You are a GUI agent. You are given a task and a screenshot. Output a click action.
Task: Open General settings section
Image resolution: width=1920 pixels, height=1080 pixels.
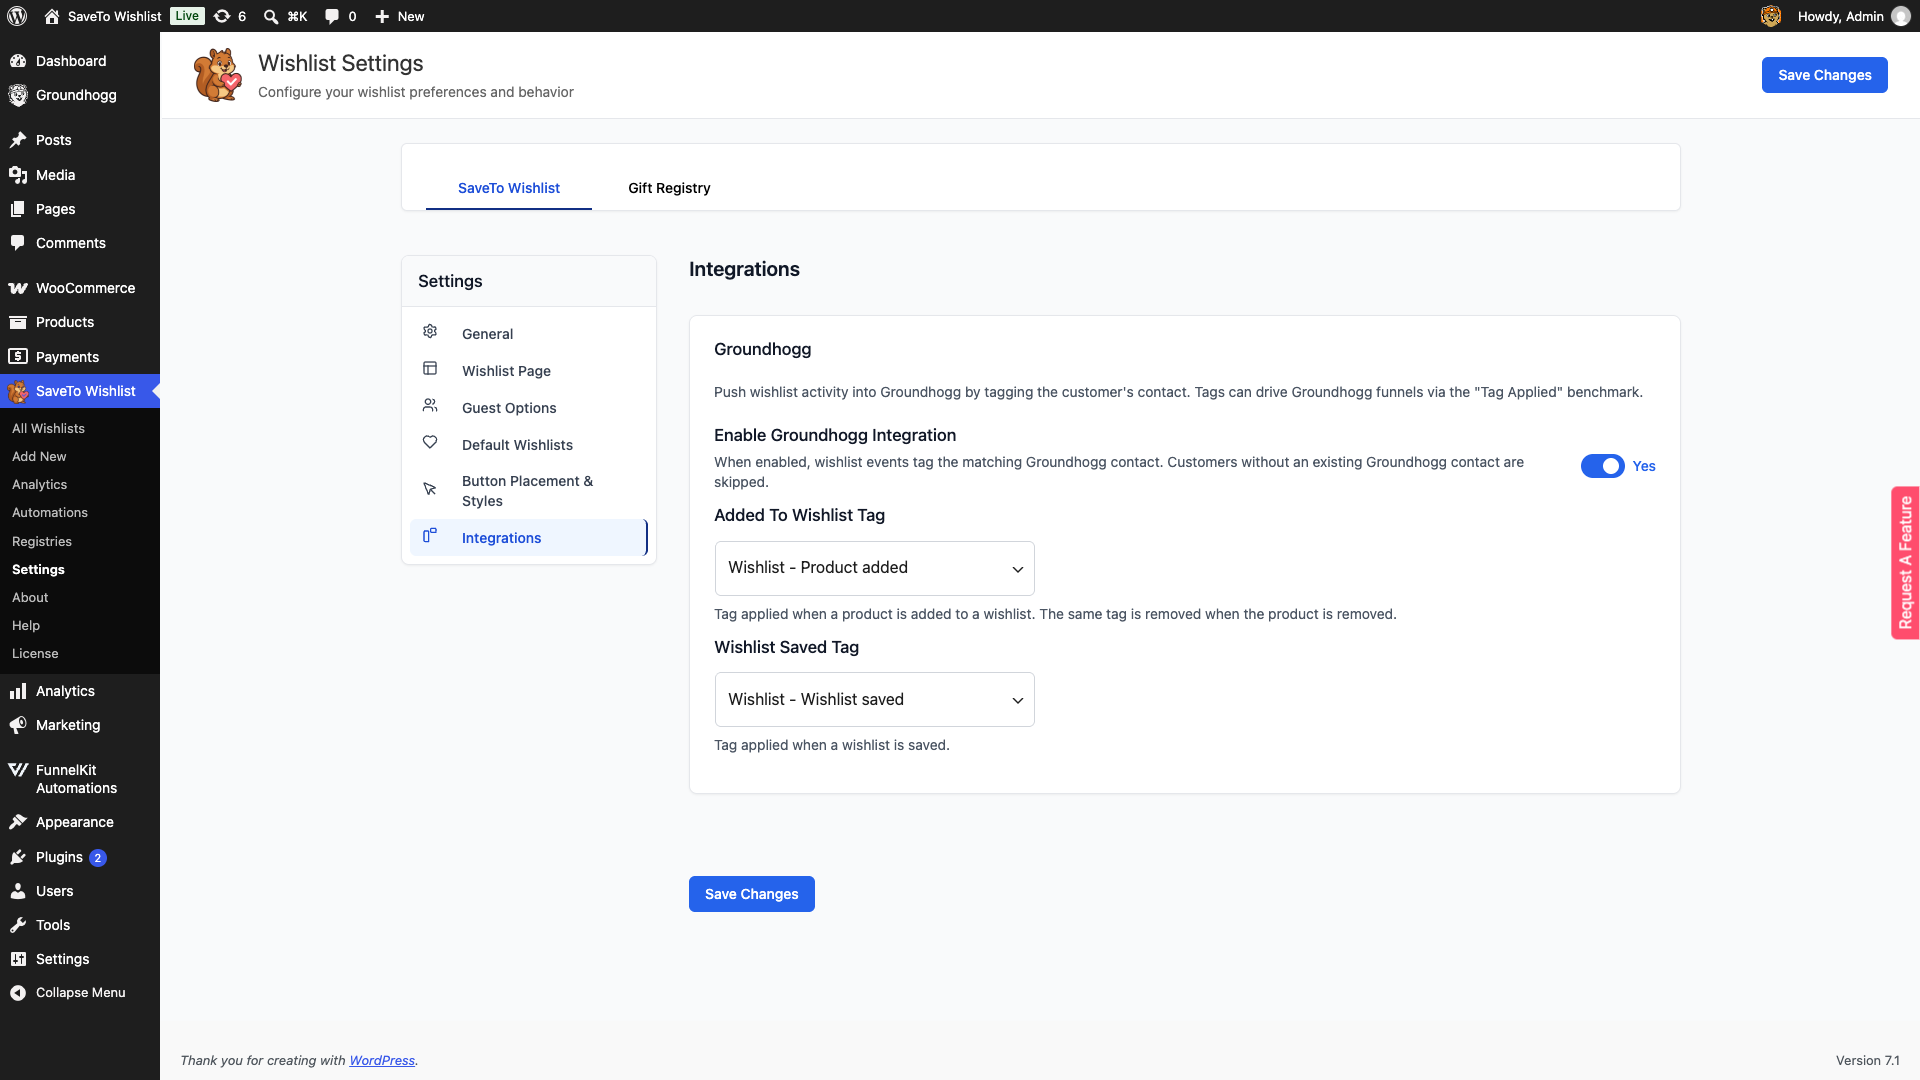tap(529, 334)
